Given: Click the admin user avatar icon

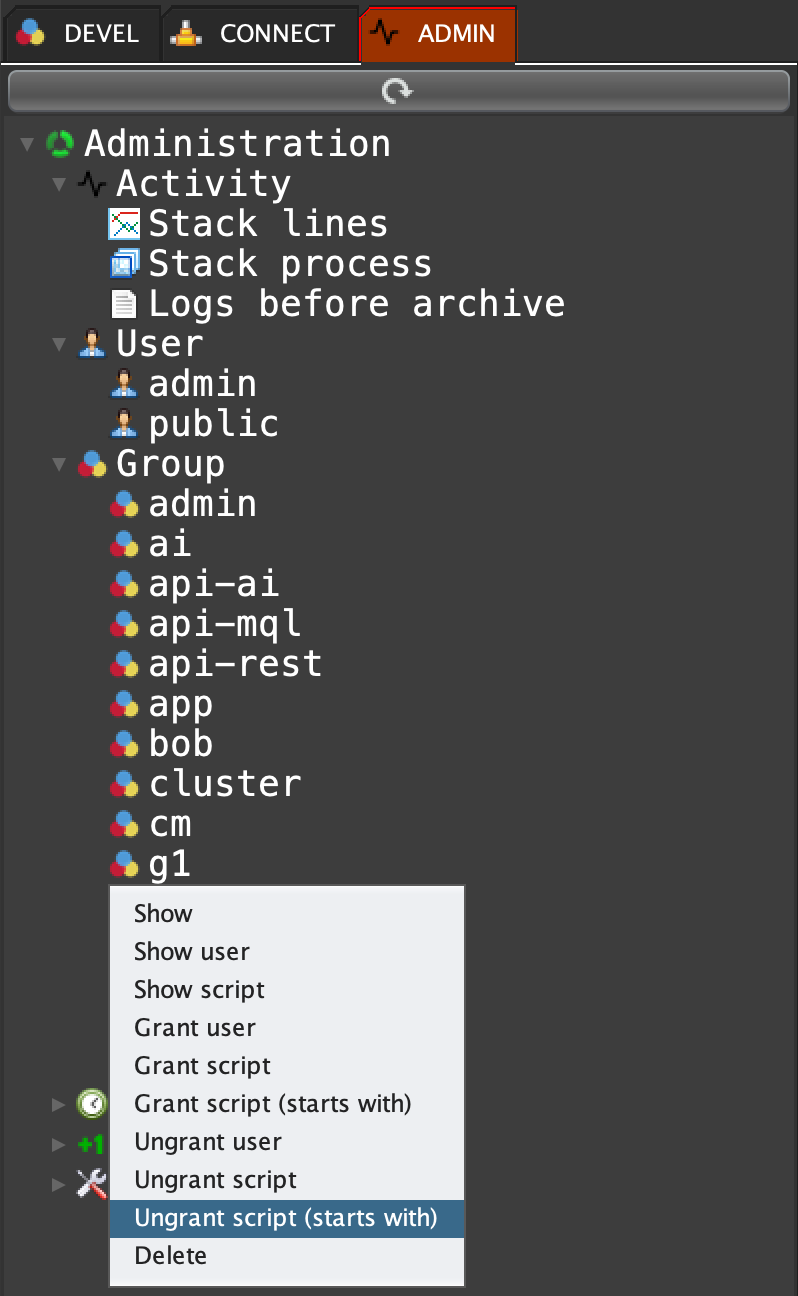Looking at the screenshot, I should point(123,384).
